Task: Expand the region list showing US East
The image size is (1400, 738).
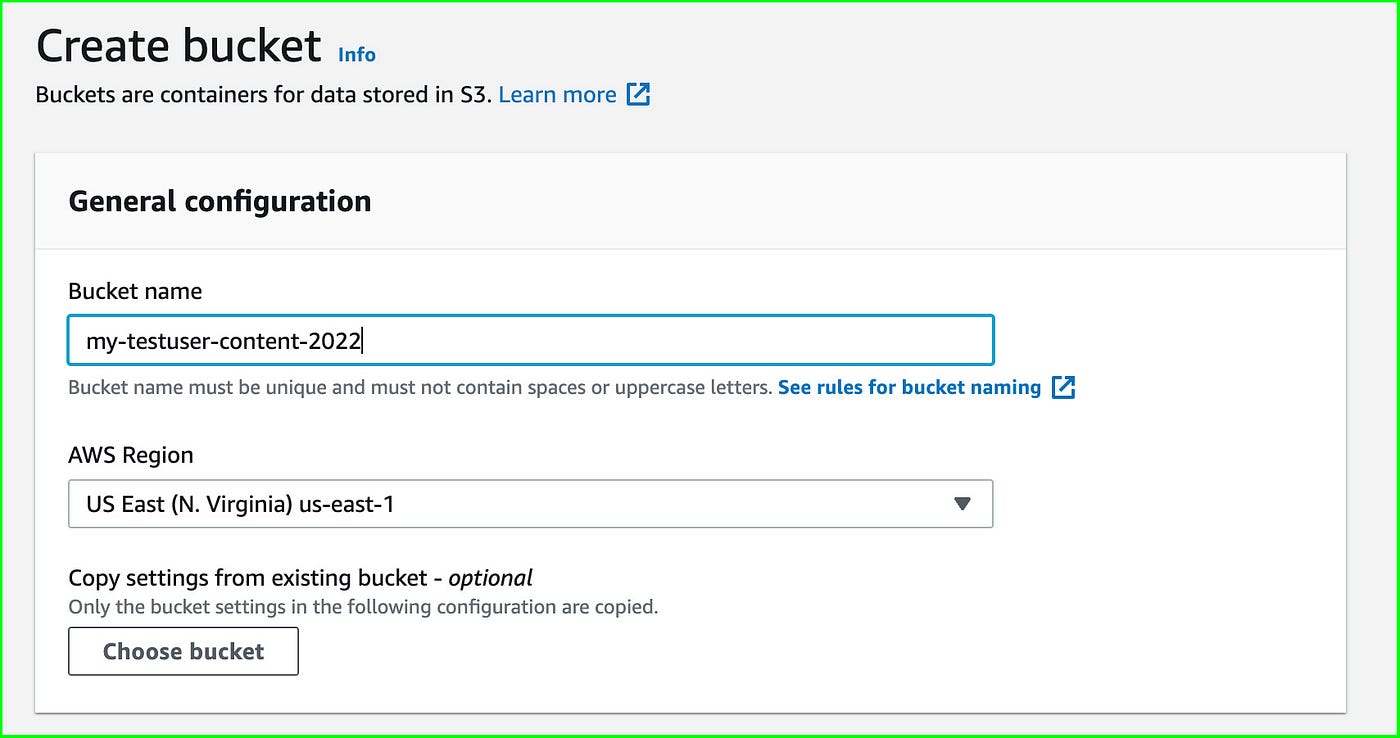Action: (x=530, y=504)
